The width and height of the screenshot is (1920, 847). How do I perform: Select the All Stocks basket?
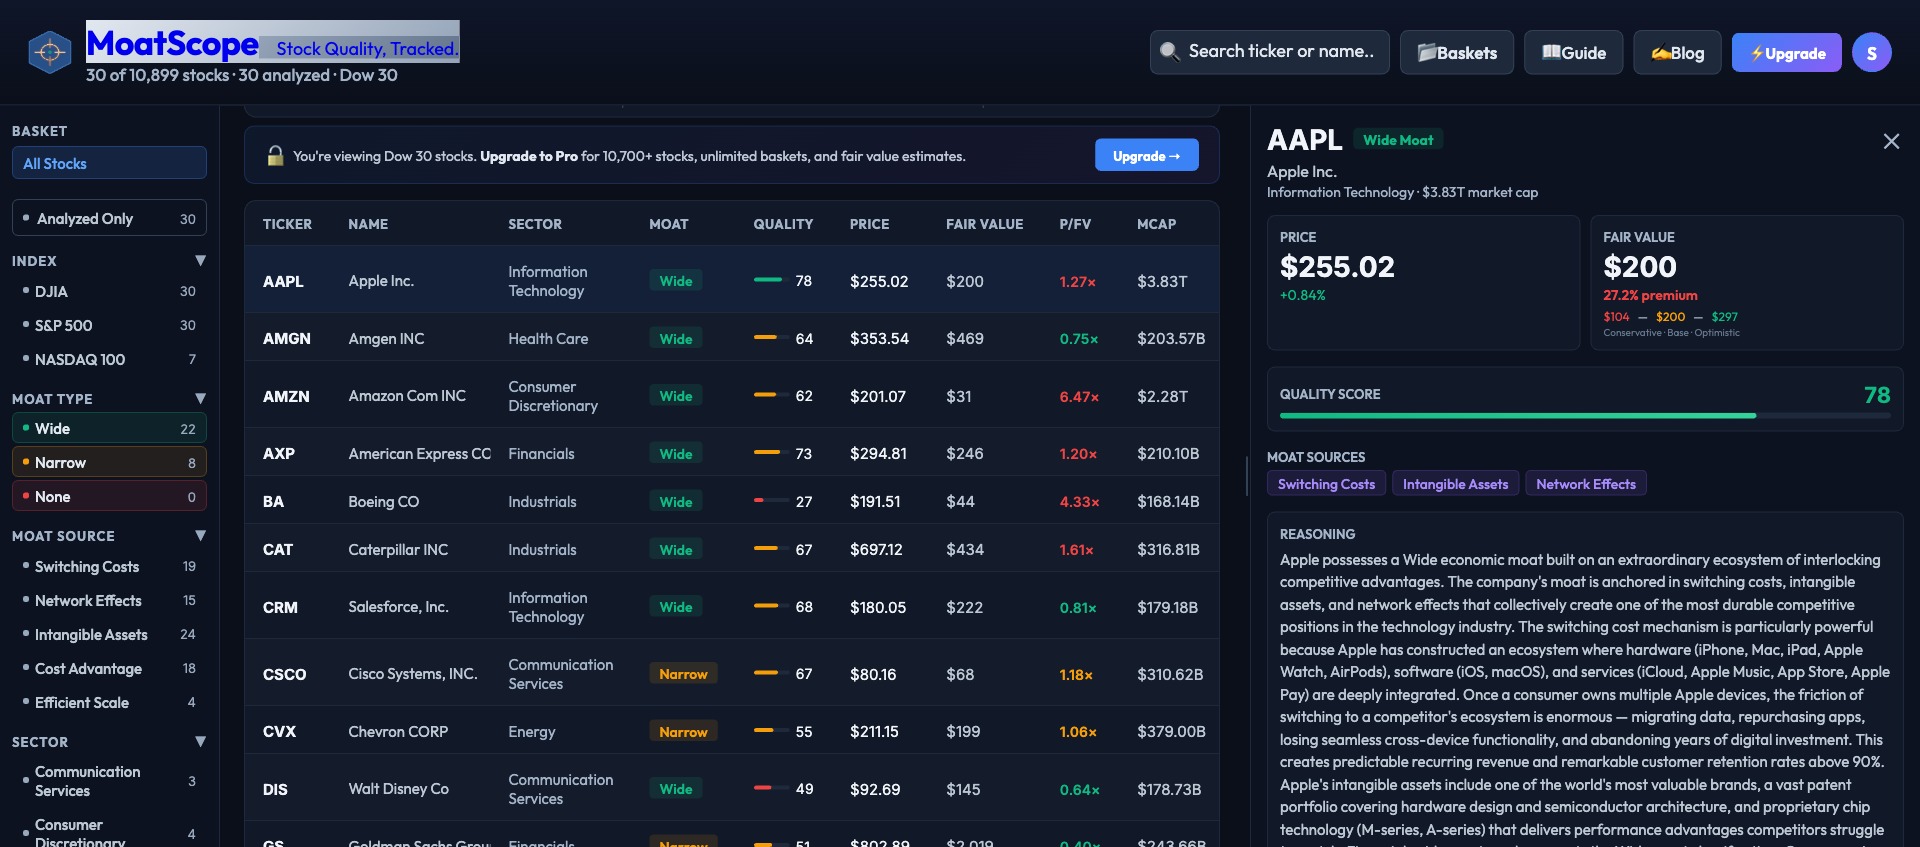point(109,163)
